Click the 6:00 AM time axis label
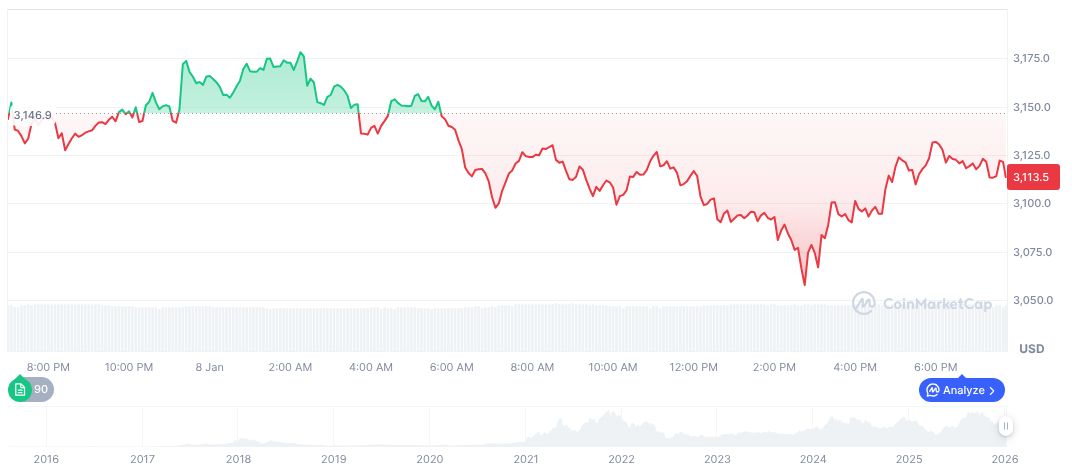 tap(451, 368)
